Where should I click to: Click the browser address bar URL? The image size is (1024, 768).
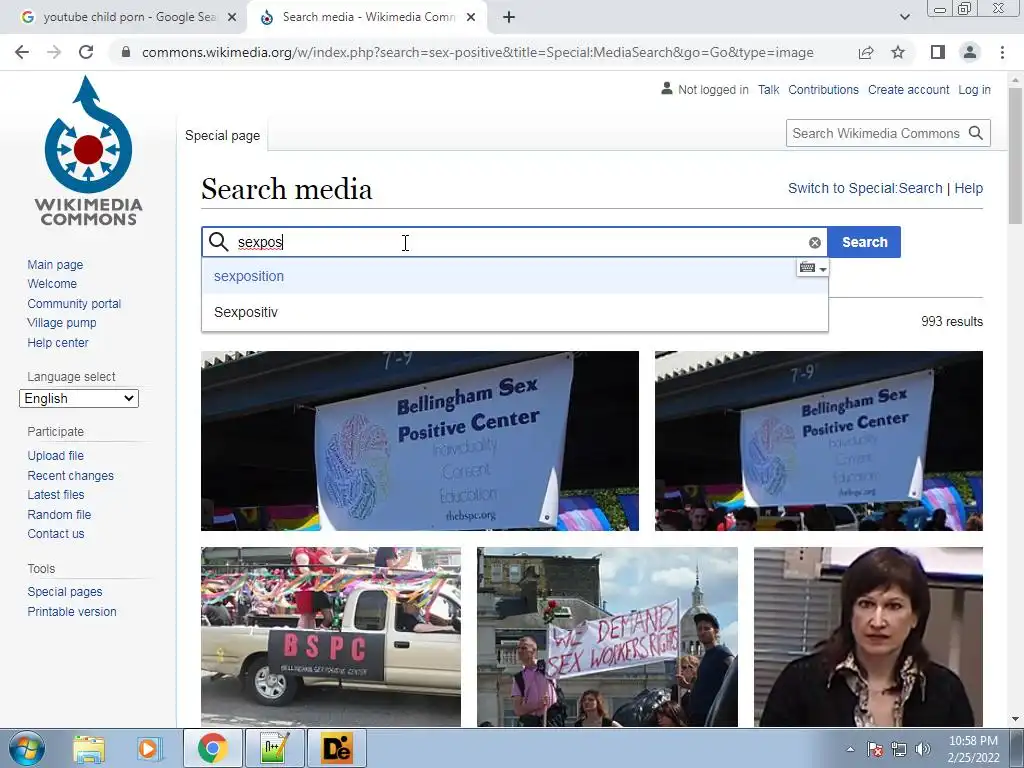(x=477, y=52)
